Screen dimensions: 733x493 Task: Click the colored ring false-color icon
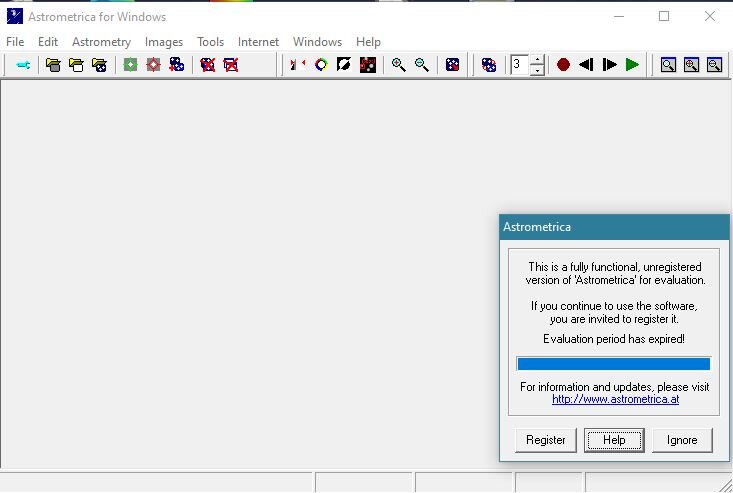point(321,65)
